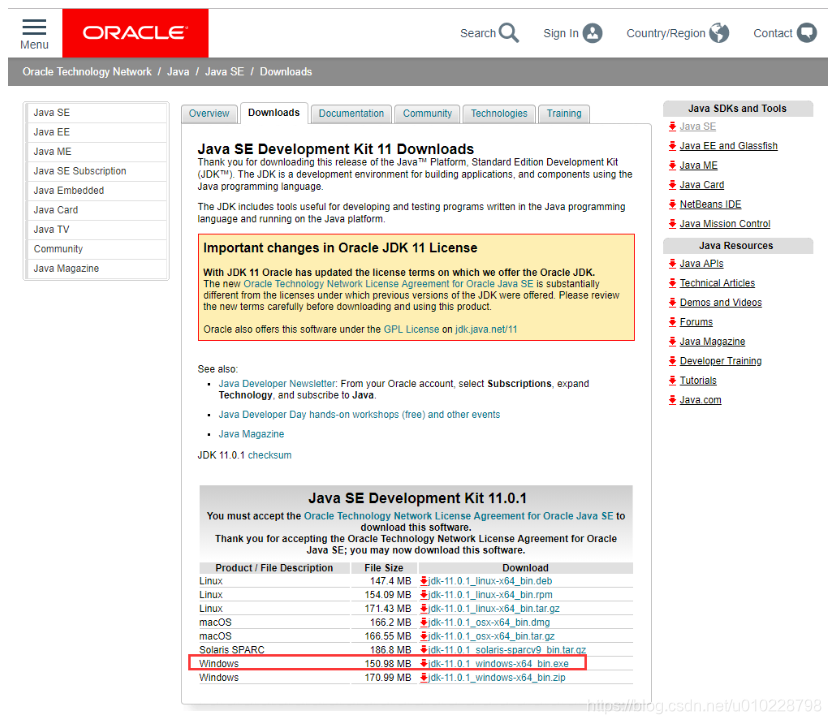Open Java SE in left sidebar
Image resolution: width=831 pixels, height=724 pixels.
[x=96, y=113]
